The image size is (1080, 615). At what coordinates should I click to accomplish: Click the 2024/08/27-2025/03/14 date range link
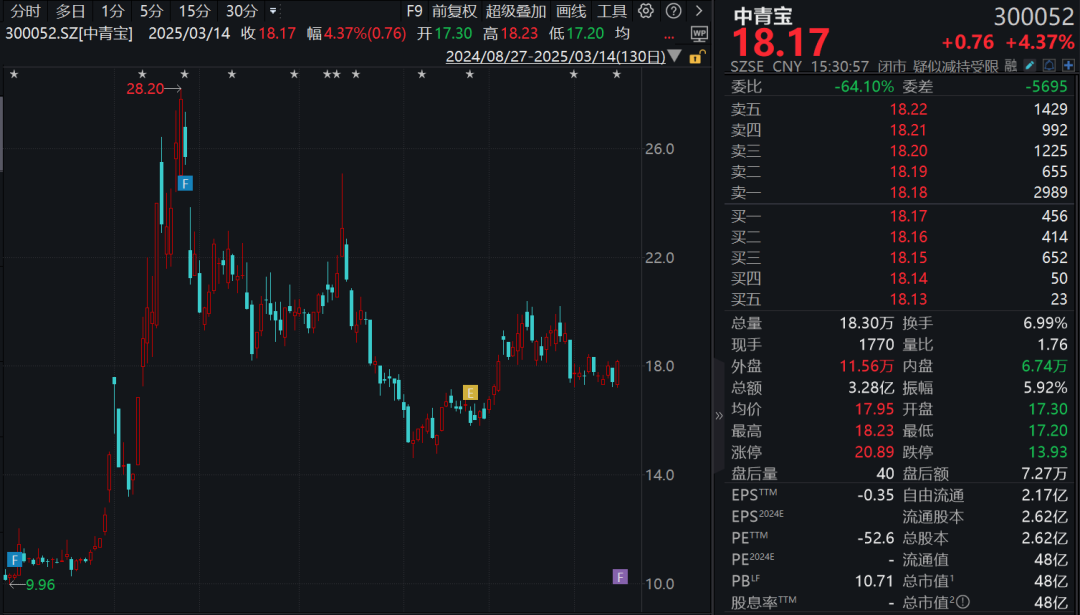click(555, 56)
